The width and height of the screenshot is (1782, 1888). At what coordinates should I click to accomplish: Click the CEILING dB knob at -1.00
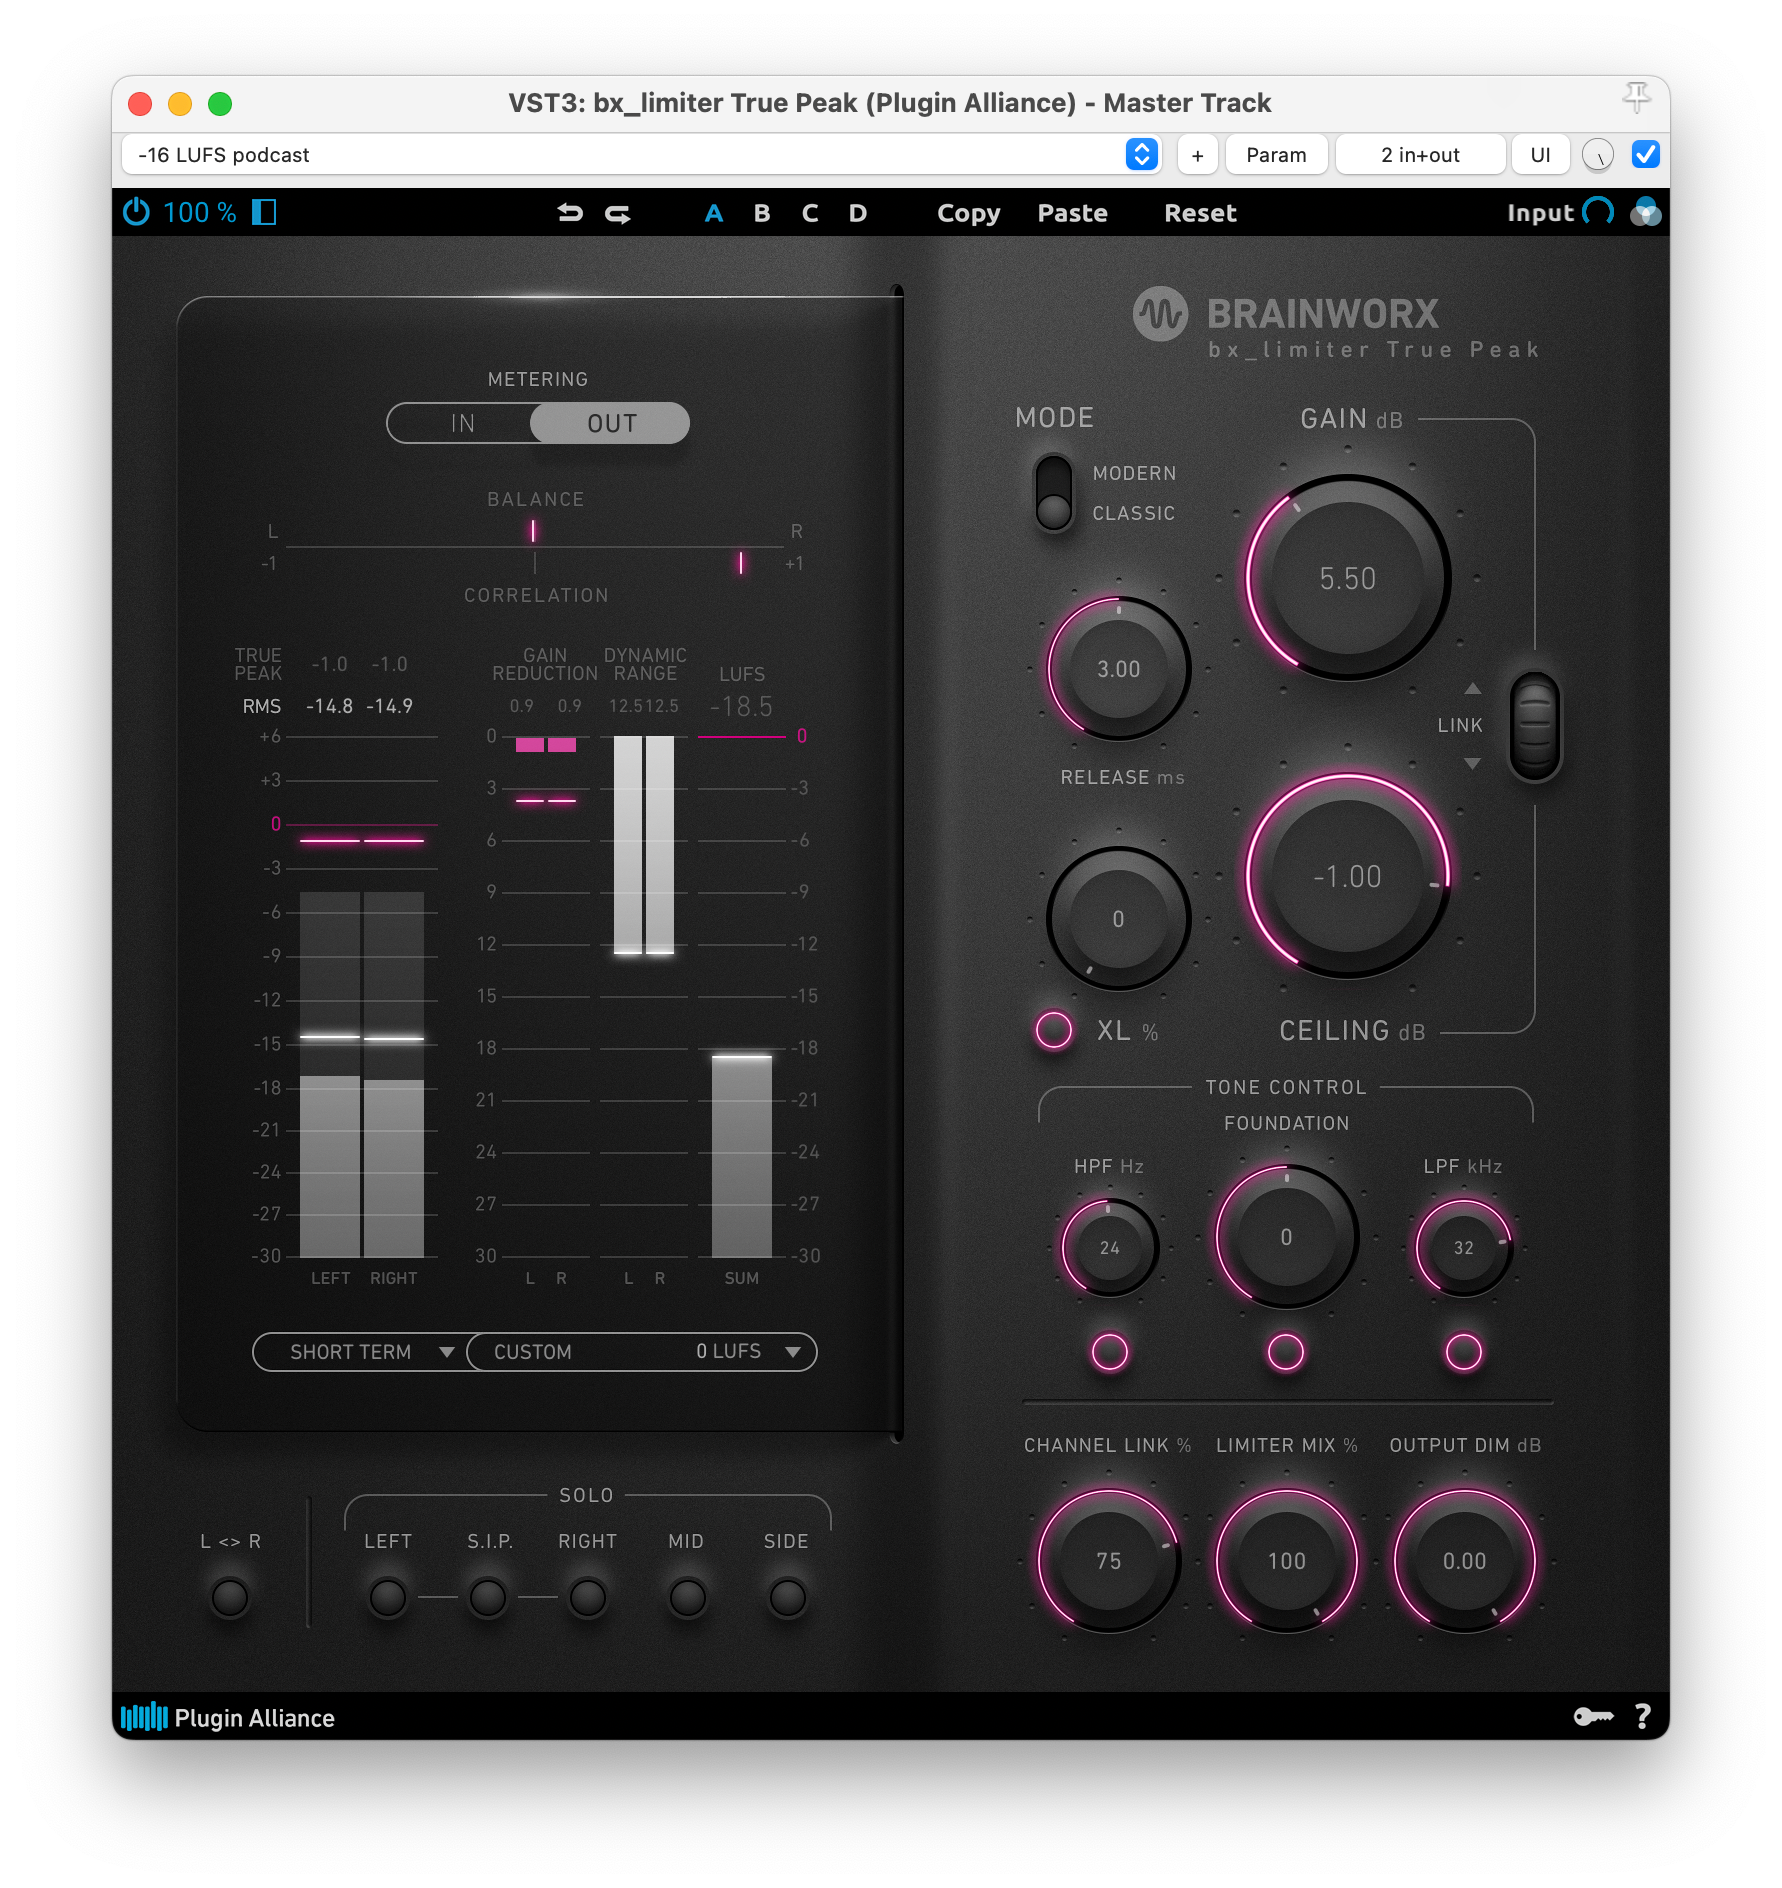[x=1347, y=877]
